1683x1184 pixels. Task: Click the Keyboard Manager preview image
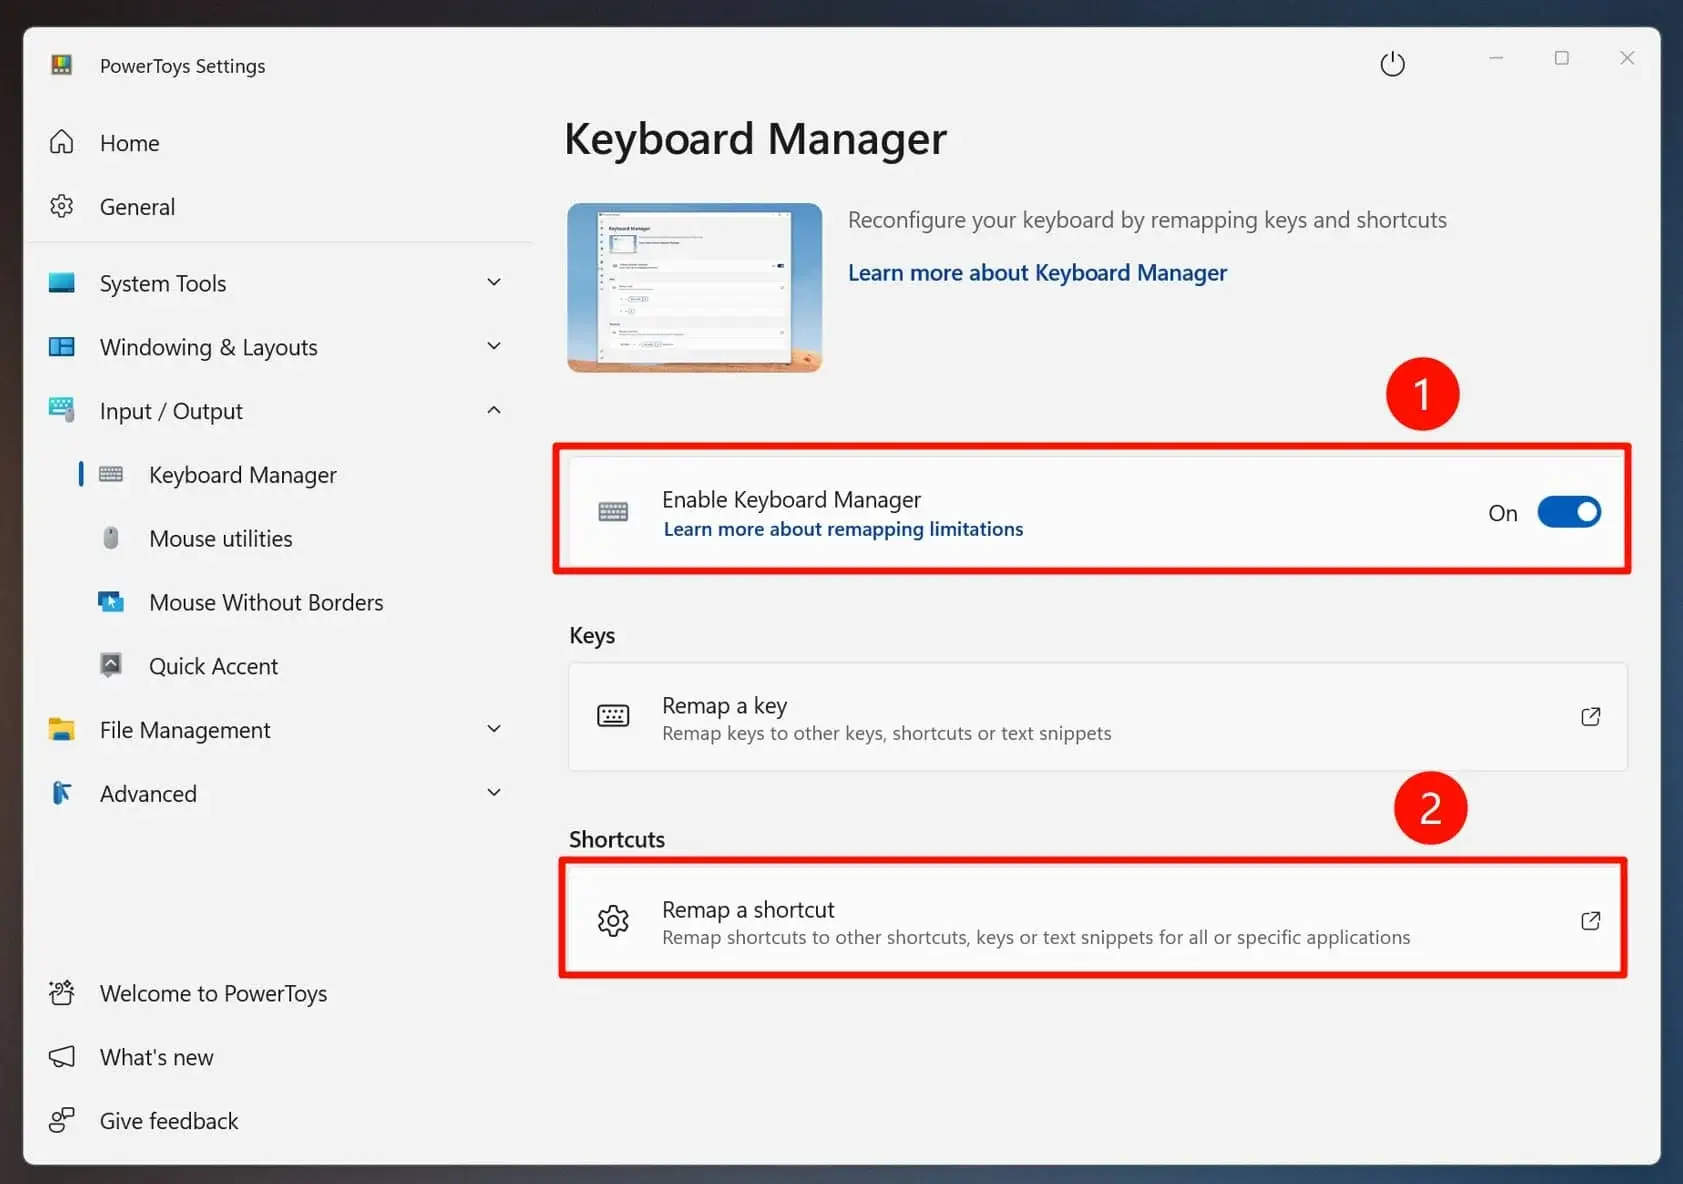click(x=694, y=287)
